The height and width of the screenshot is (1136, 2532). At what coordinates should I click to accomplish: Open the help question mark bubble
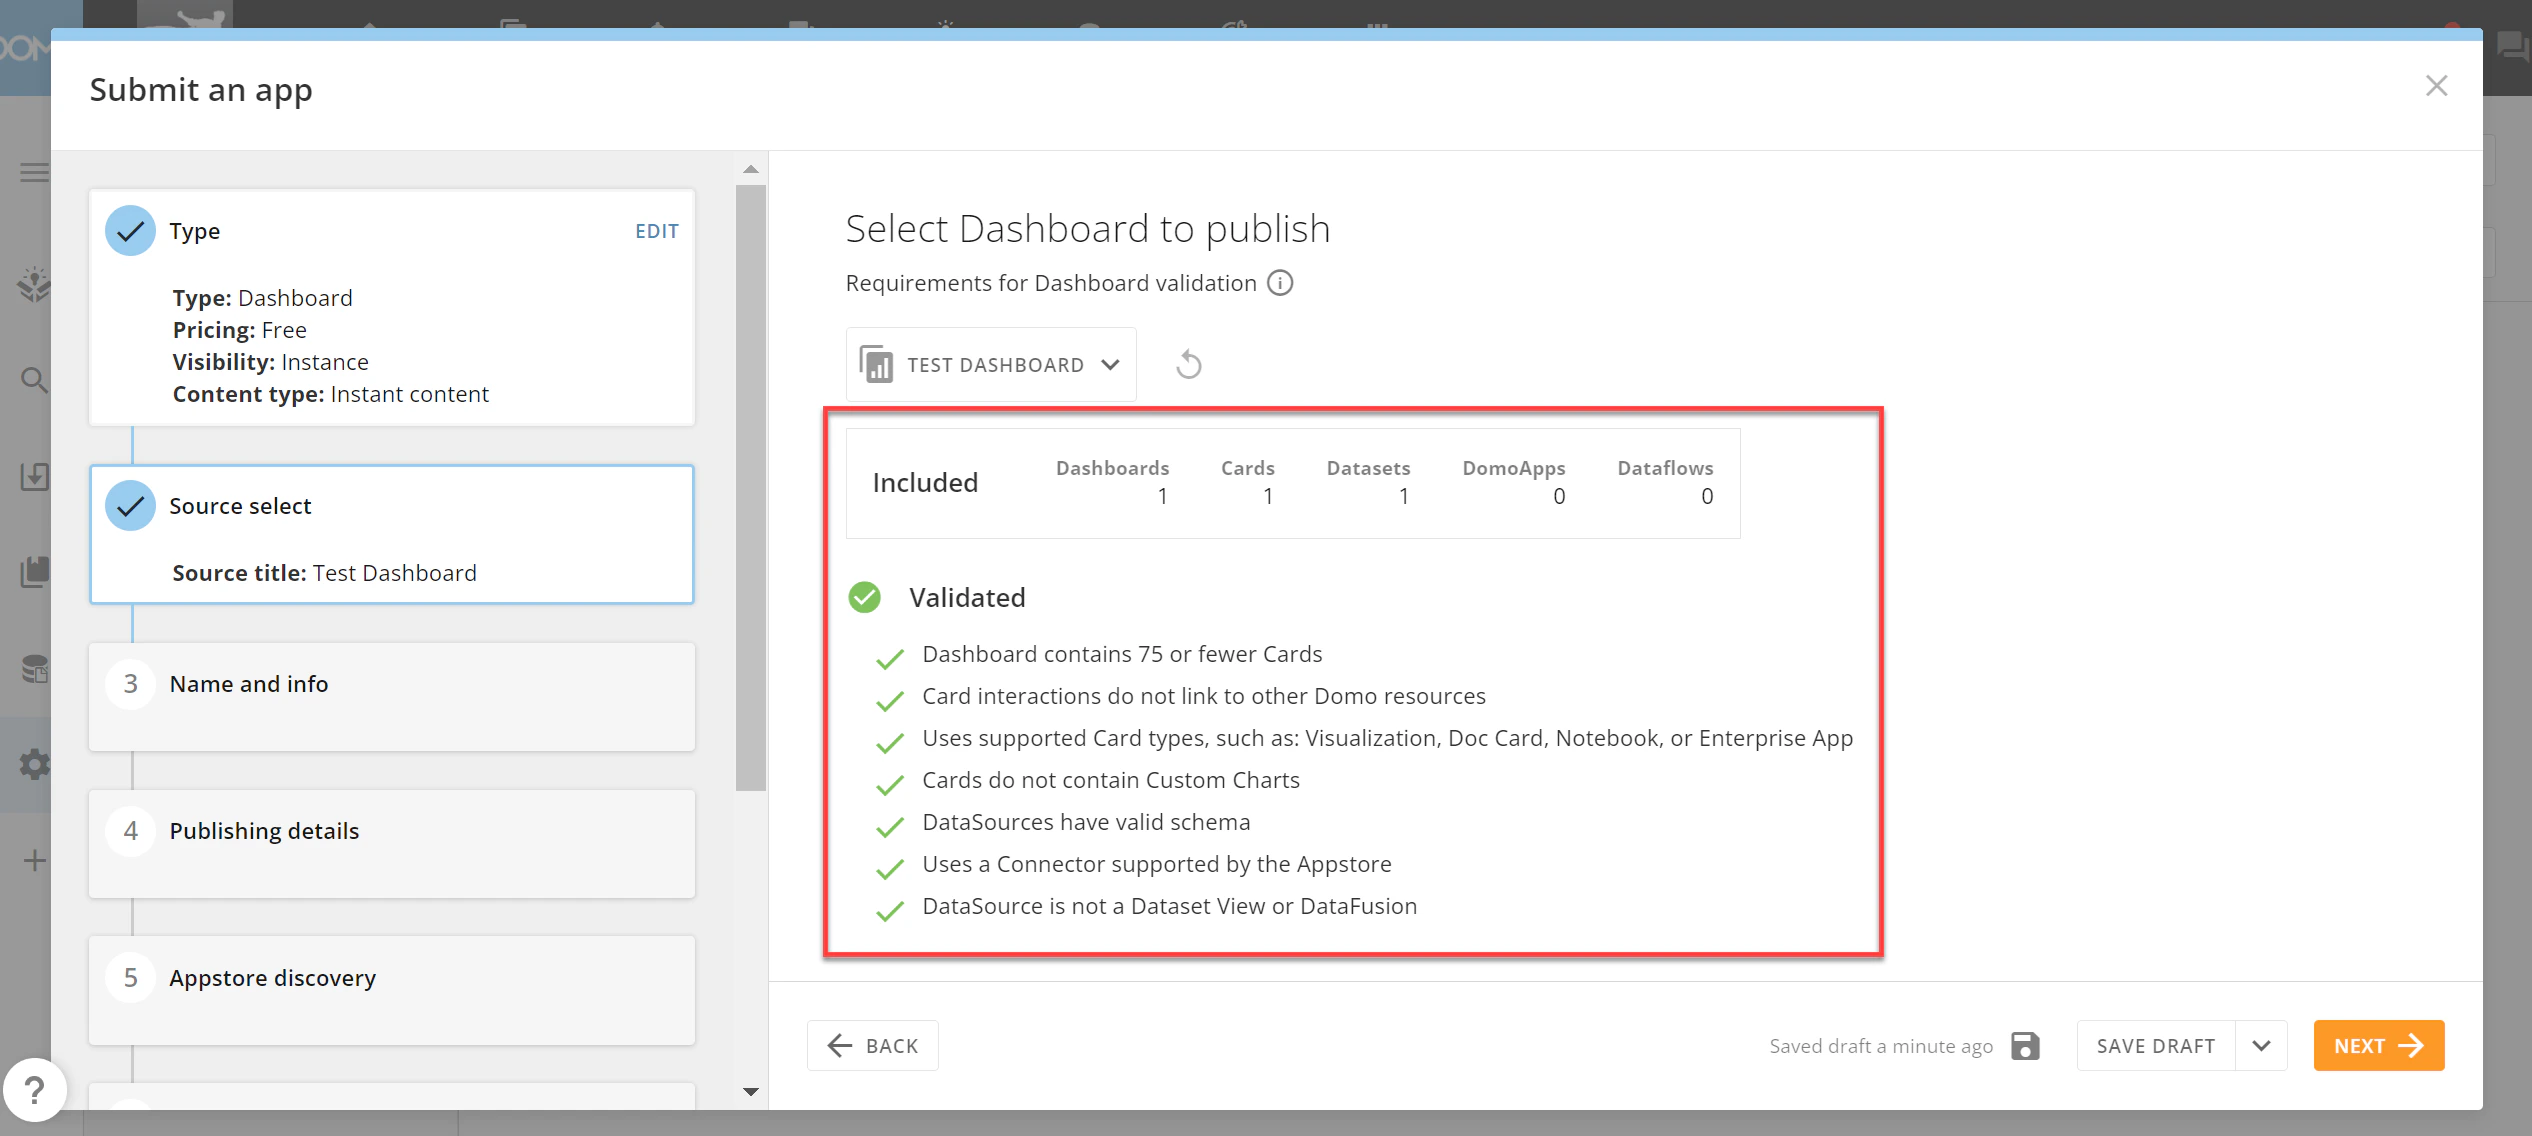(34, 1089)
